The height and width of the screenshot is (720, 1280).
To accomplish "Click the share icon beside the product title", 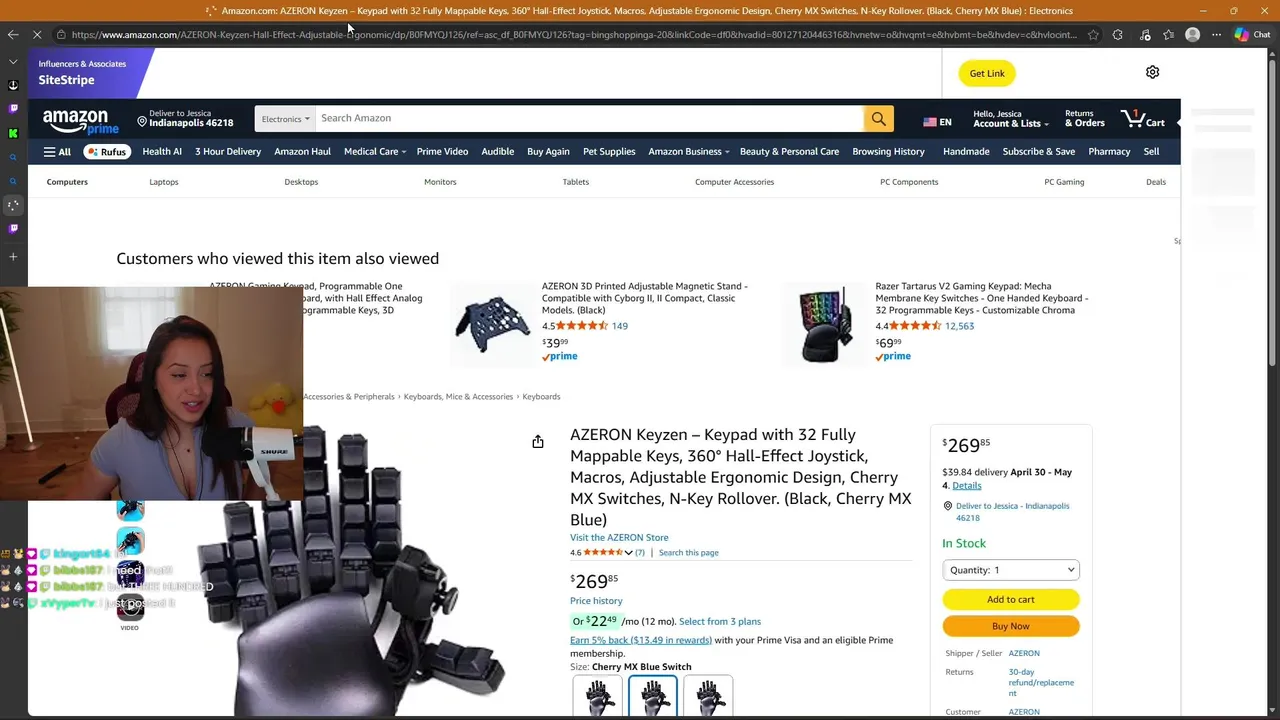I will coord(538,441).
